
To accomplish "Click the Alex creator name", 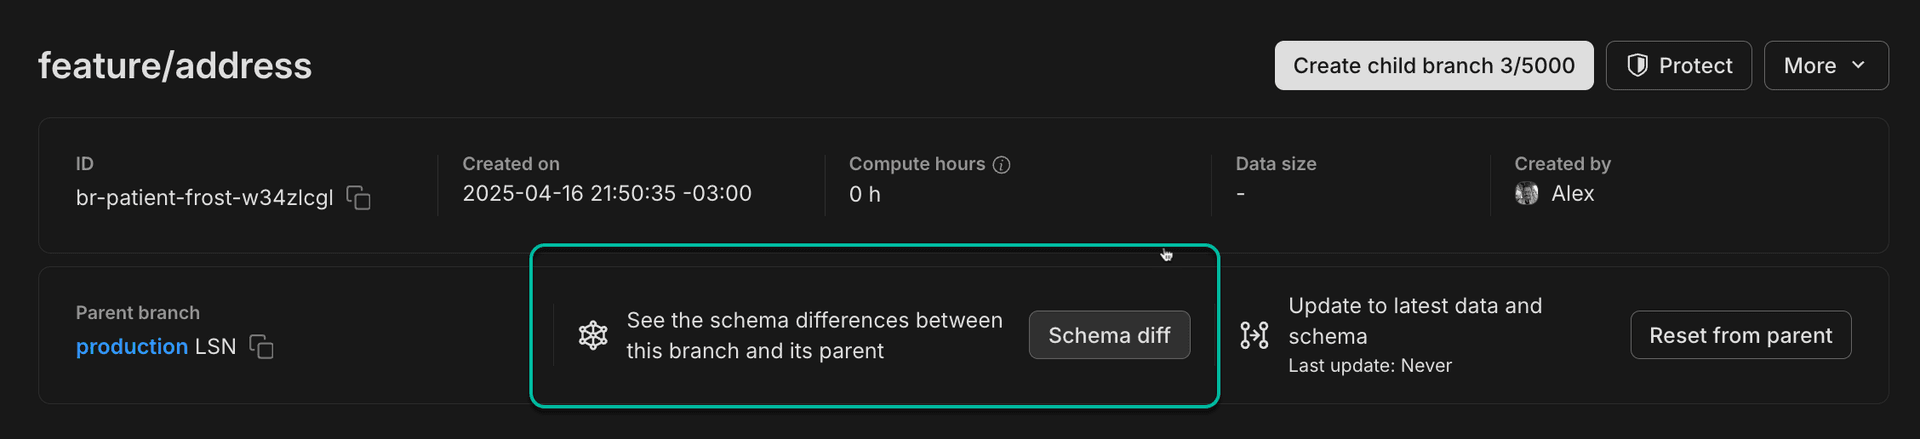I will tap(1572, 194).
